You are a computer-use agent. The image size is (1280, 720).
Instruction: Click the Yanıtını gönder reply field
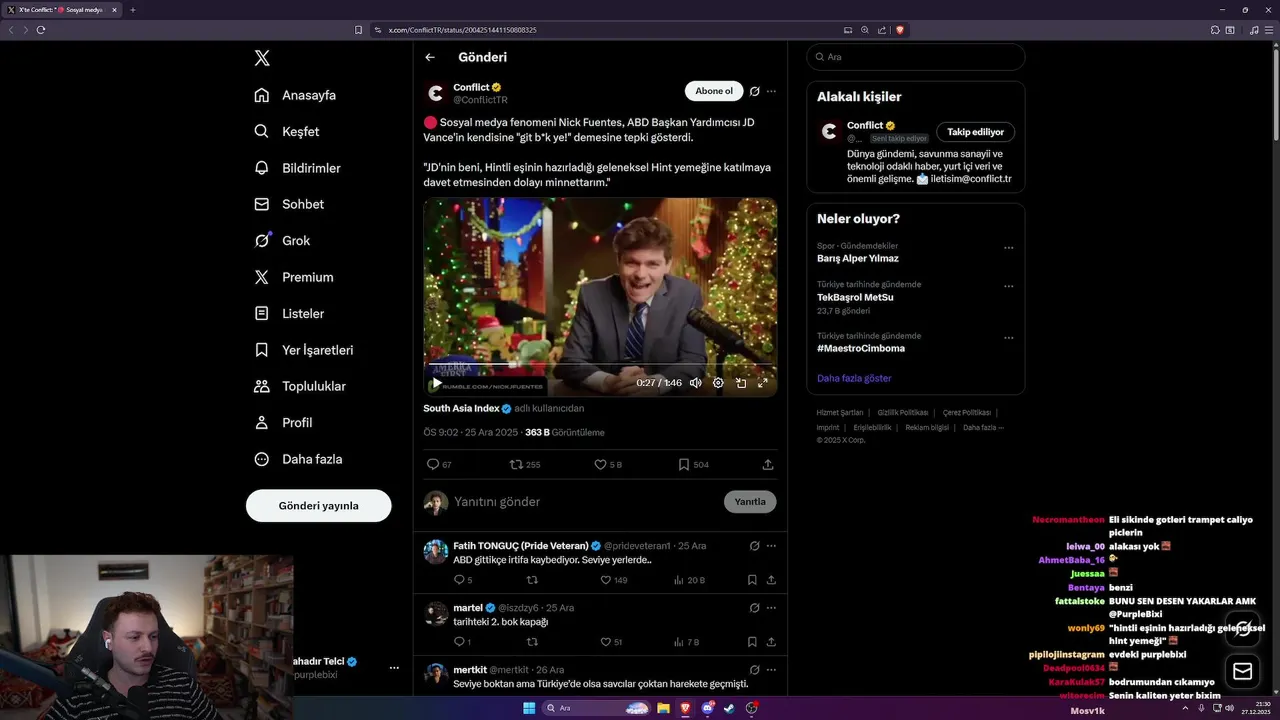pos(585,502)
